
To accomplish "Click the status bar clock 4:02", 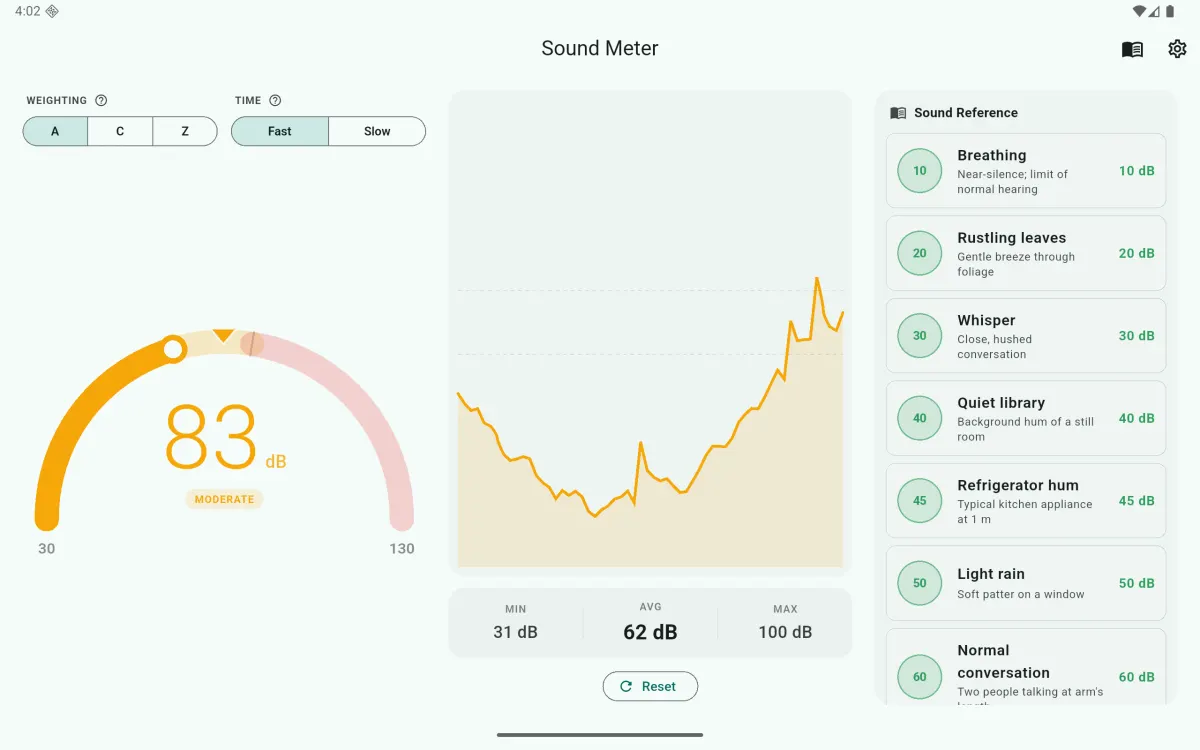I will tap(28, 11).
